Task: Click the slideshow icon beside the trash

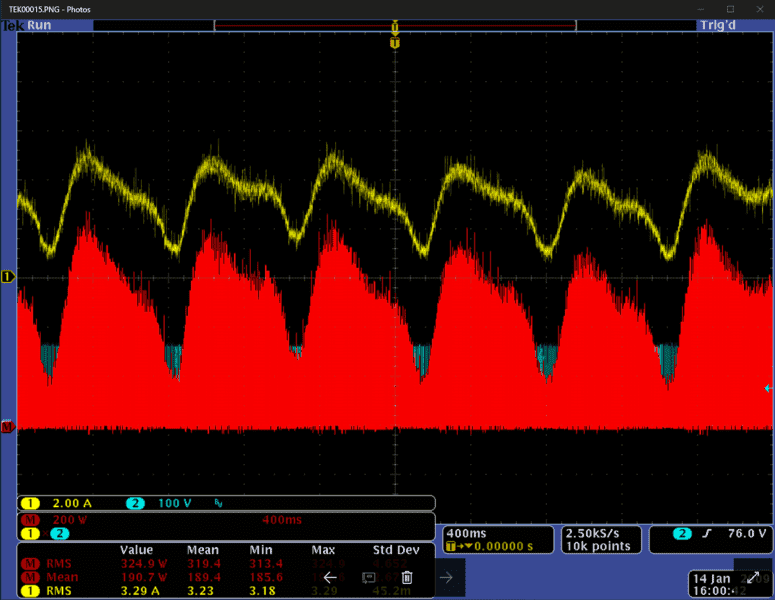Action: [x=368, y=577]
